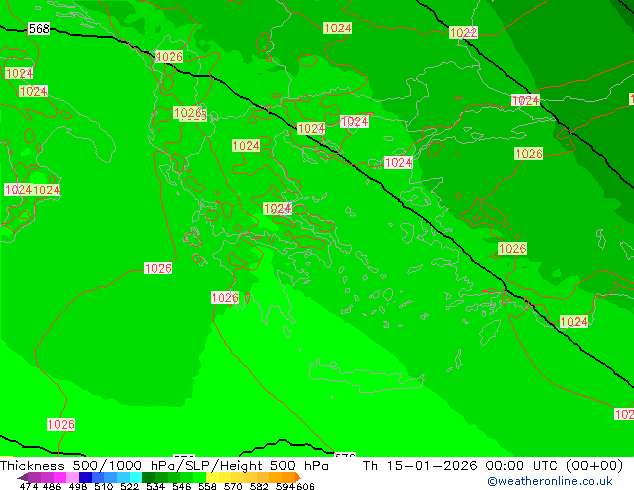Click legend value 510
The width and height of the screenshot is (634, 490).
(x=104, y=486)
